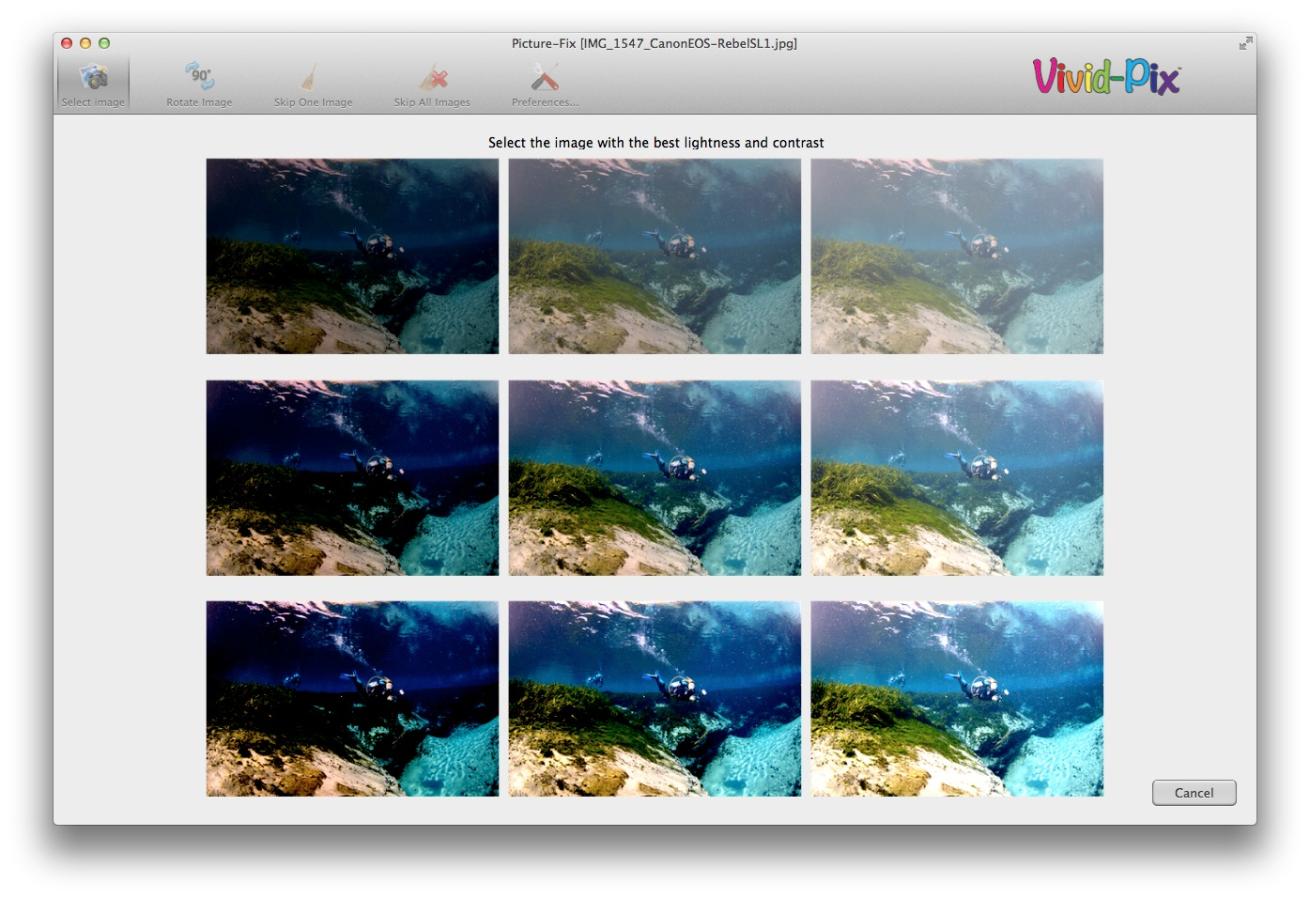Select the middle-row left image variant

pyautogui.click(x=352, y=478)
